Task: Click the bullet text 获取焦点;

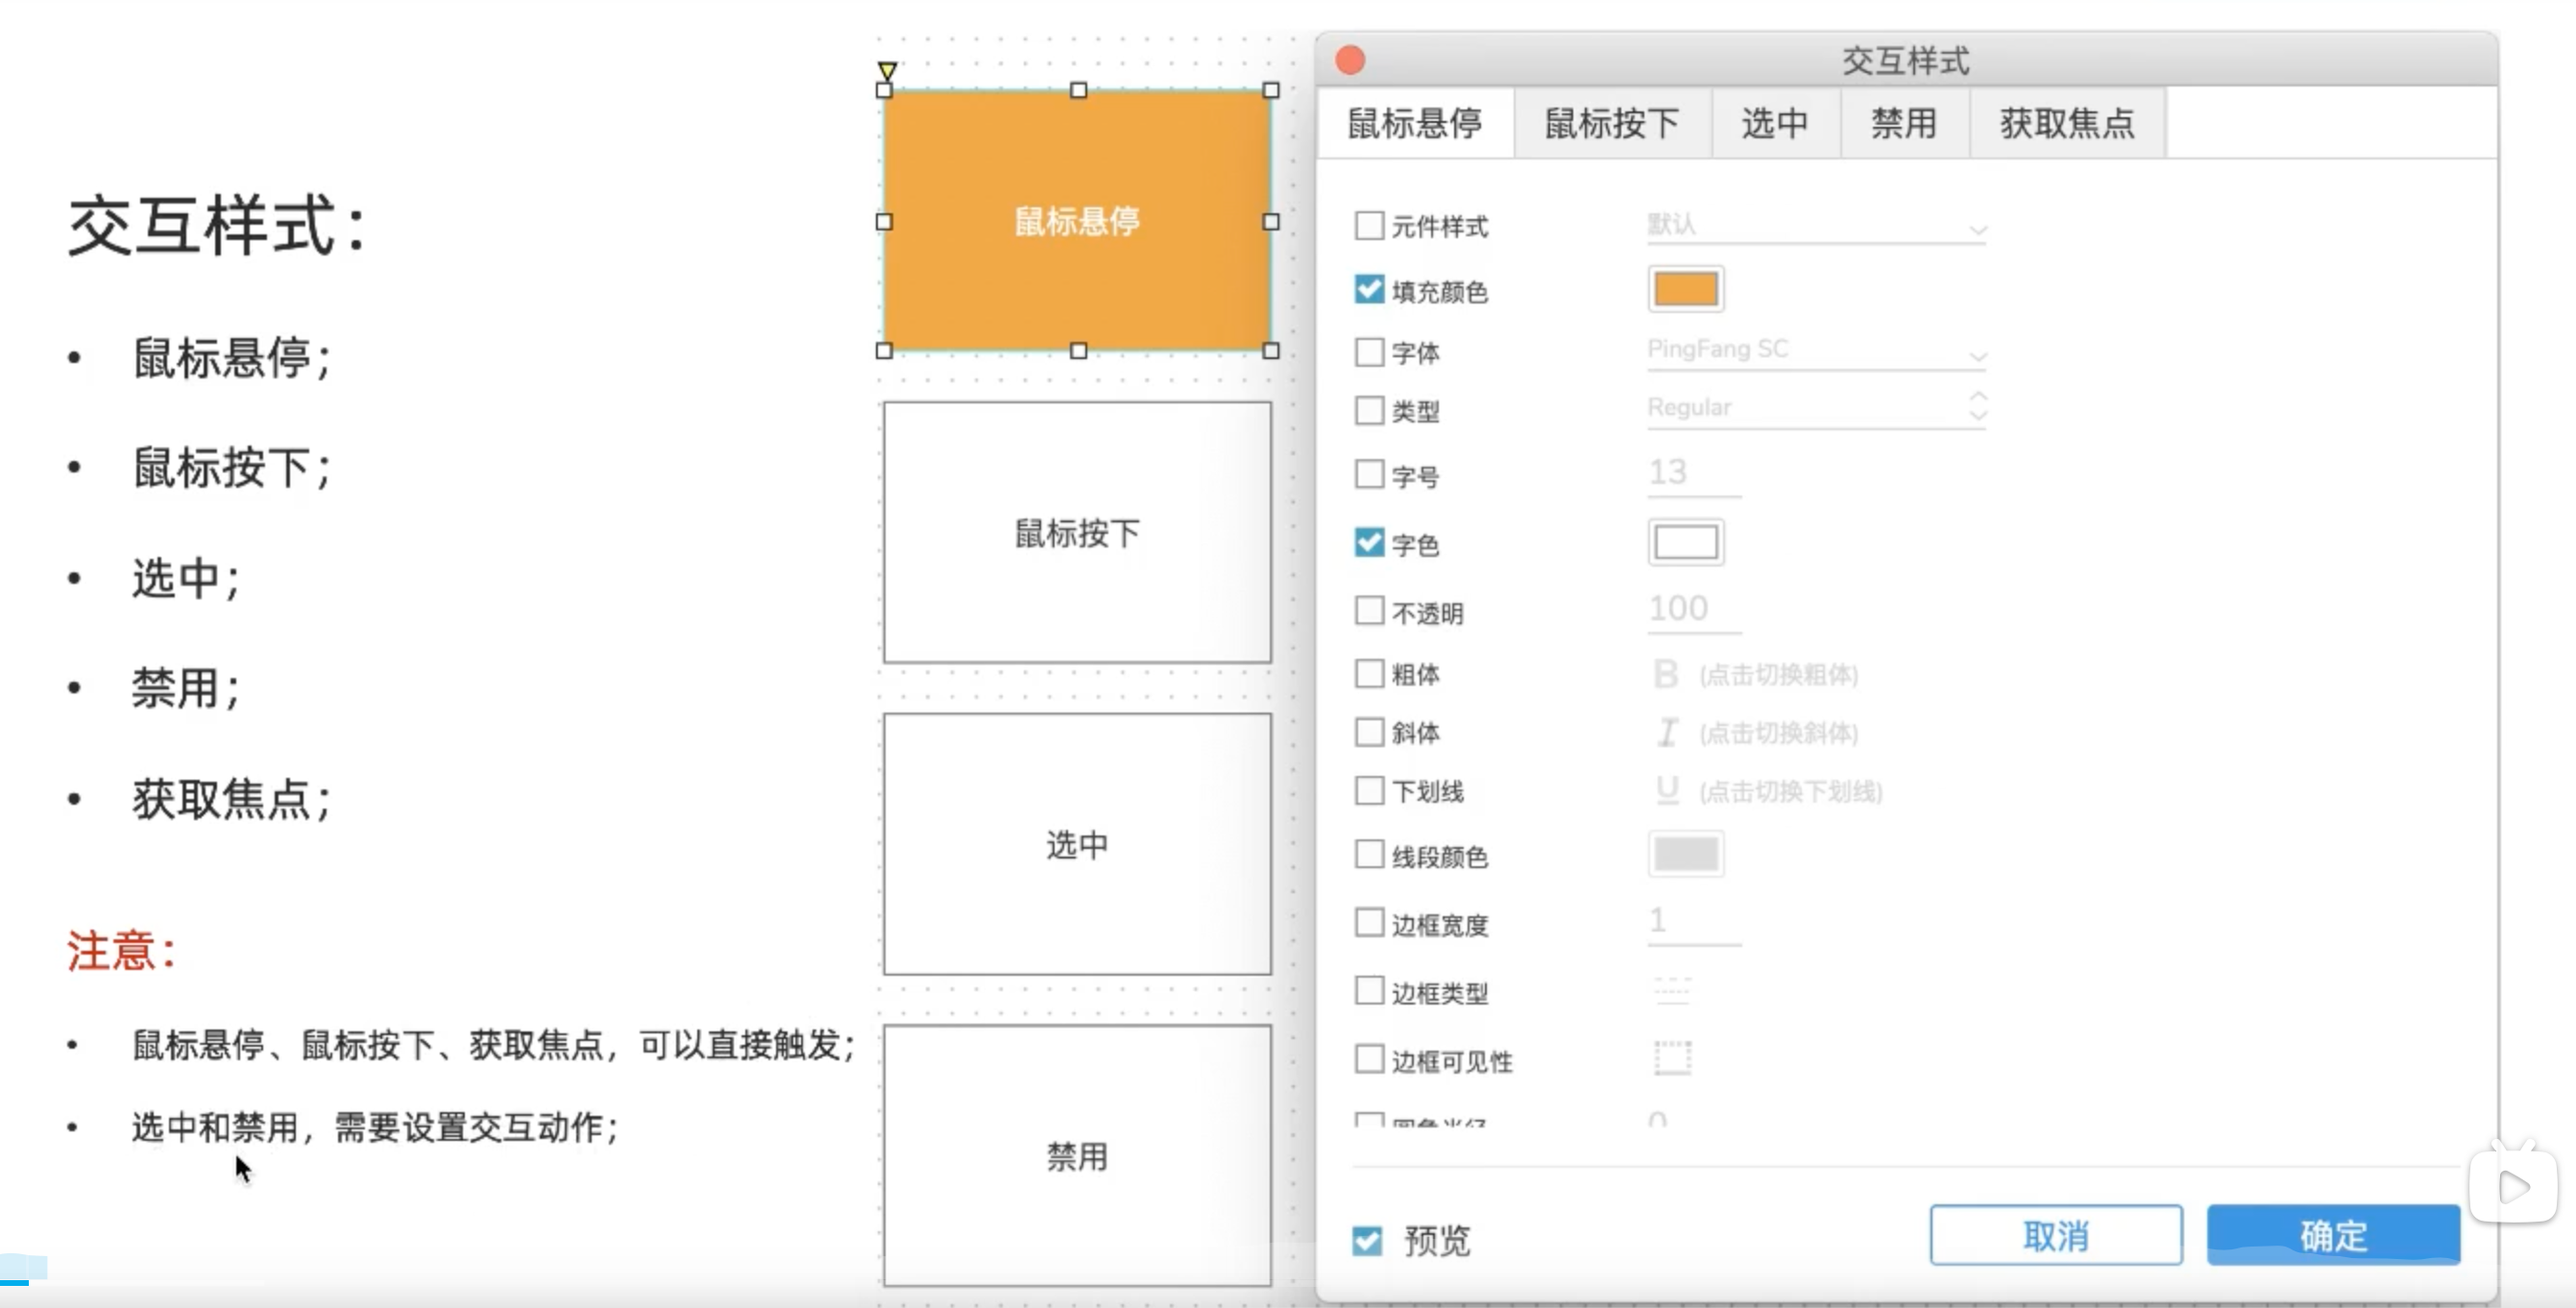Action: coord(232,799)
